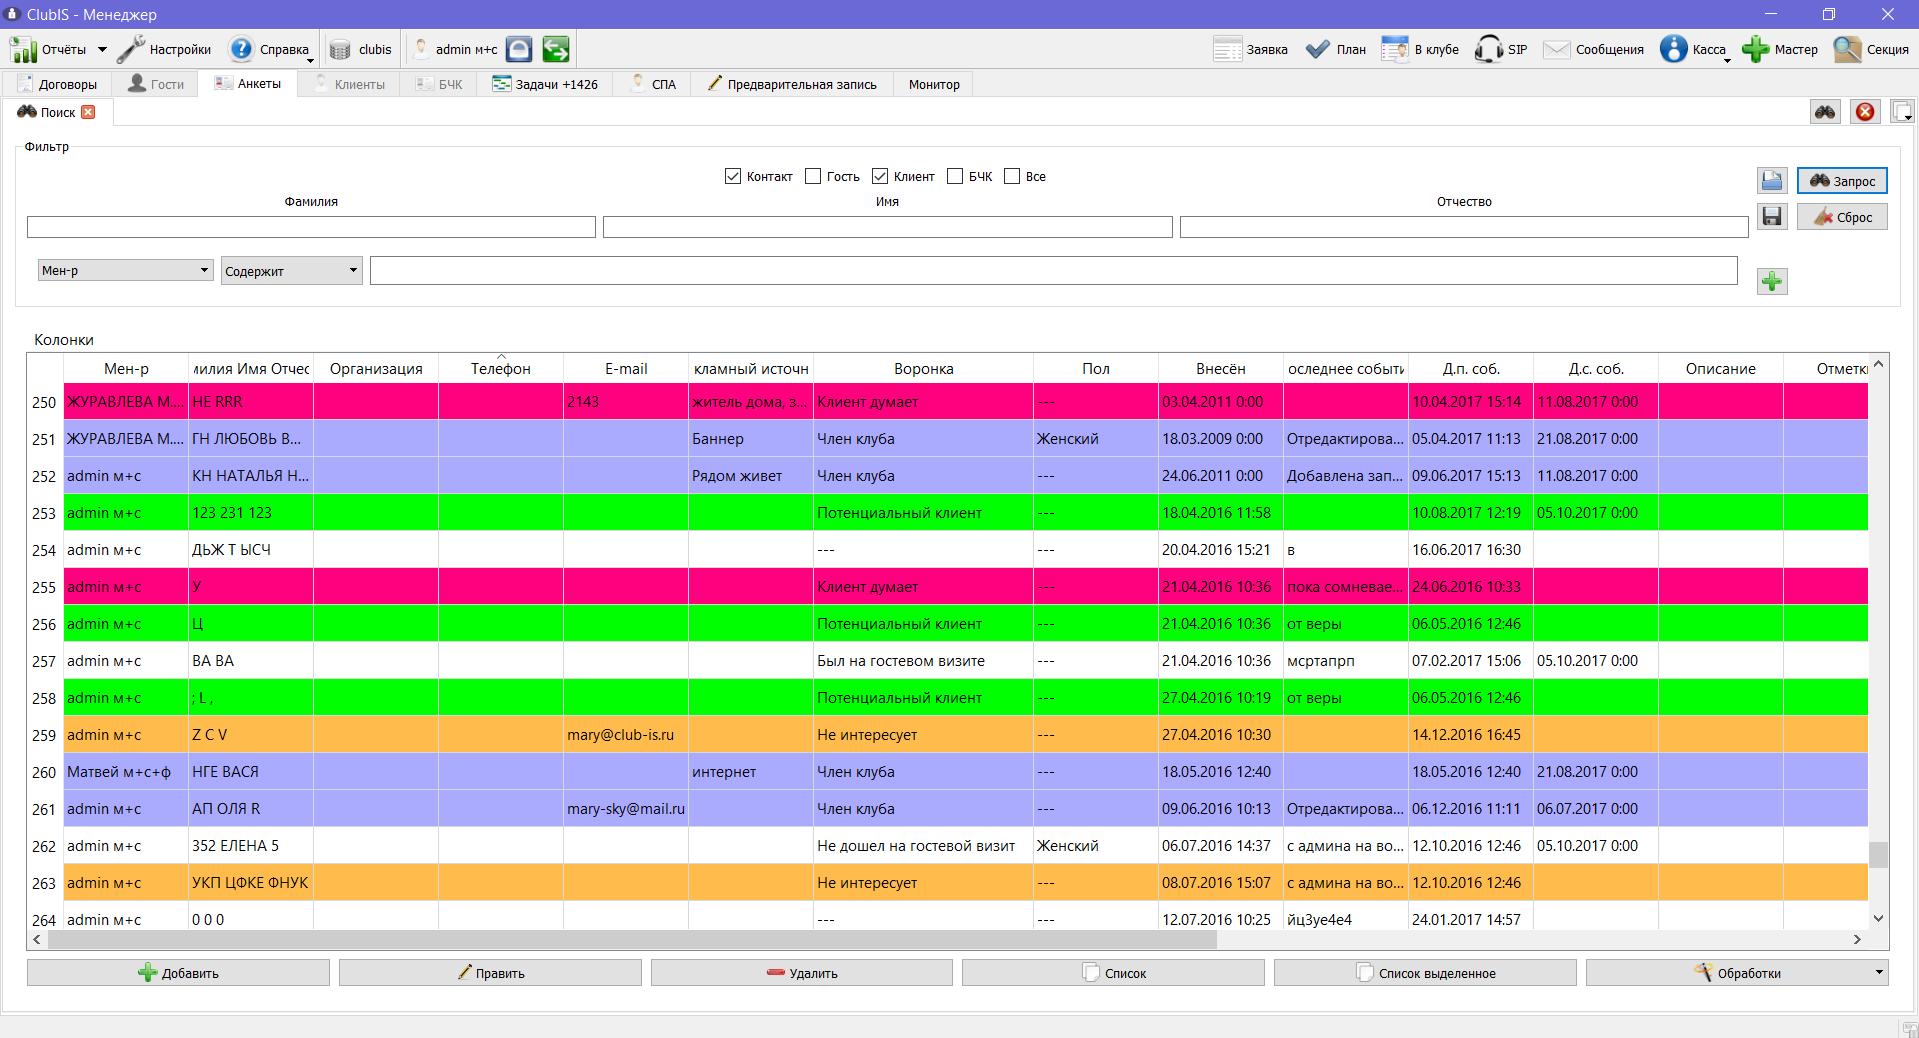
Task: Click the admin м+с user icon
Action: click(x=421, y=49)
